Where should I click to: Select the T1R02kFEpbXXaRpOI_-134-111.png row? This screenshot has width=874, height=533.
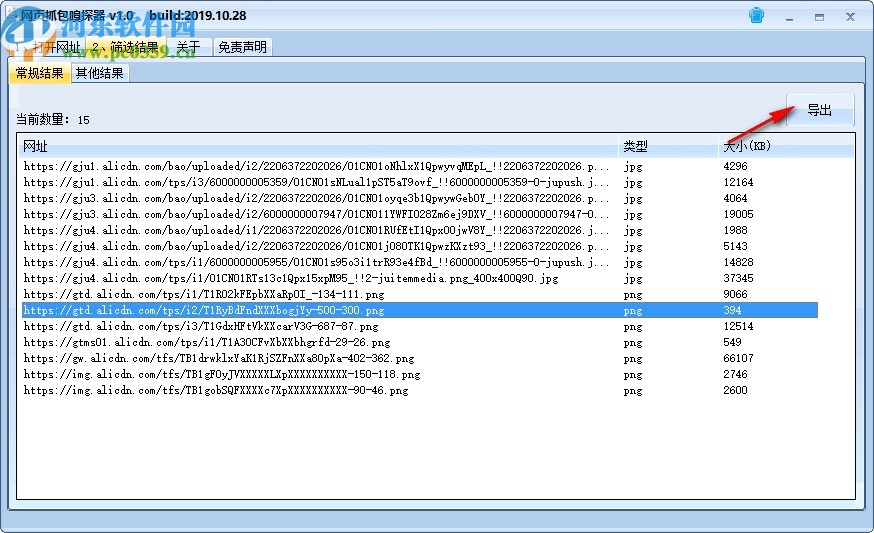pos(420,294)
